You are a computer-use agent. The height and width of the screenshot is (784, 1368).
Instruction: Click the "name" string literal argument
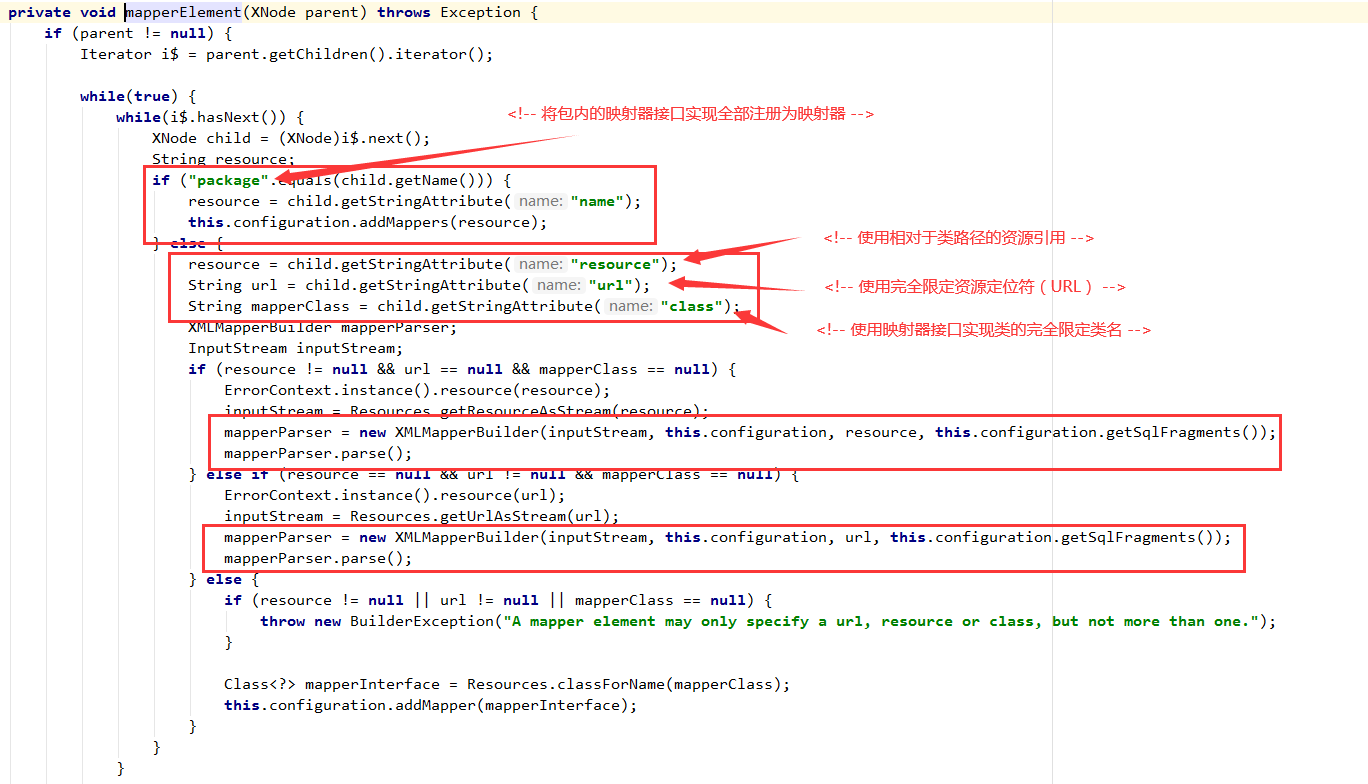597,202
